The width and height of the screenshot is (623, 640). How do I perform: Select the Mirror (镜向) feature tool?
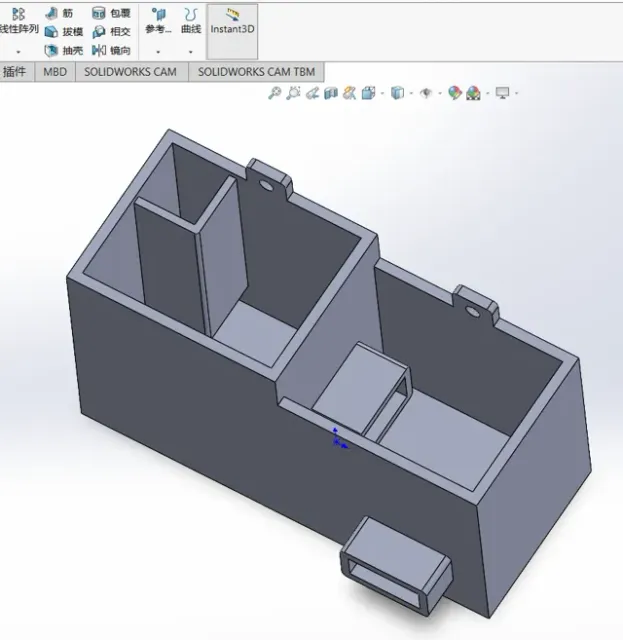[x=111, y=50]
